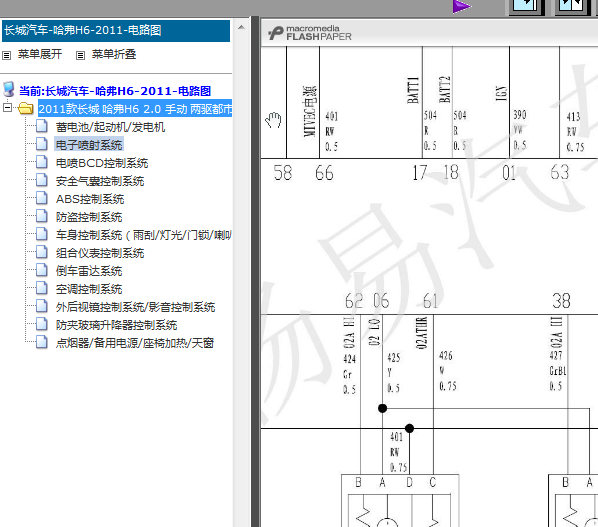Click pin number 17 in the diagram

pyautogui.click(x=420, y=173)
